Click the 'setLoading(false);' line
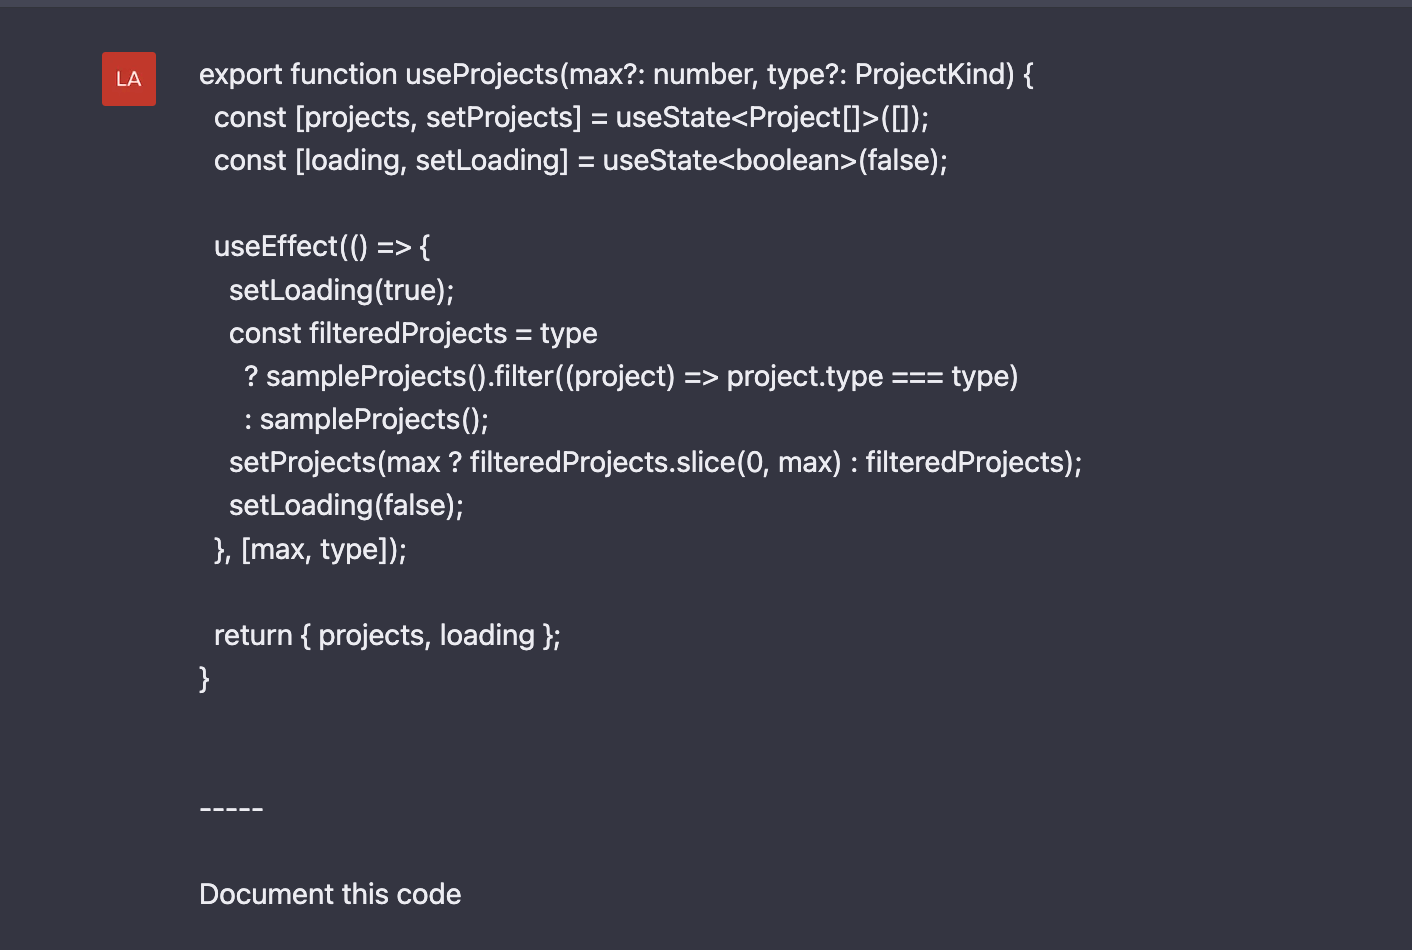 pyautogui.click(x=346, y=505)
